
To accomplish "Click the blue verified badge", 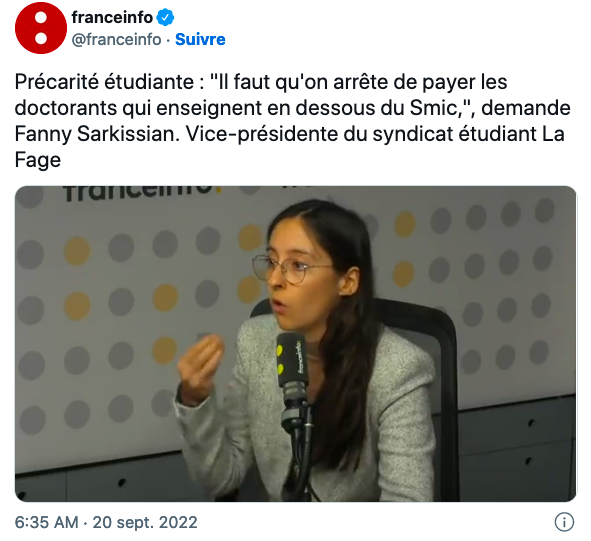I will (165, 17).
